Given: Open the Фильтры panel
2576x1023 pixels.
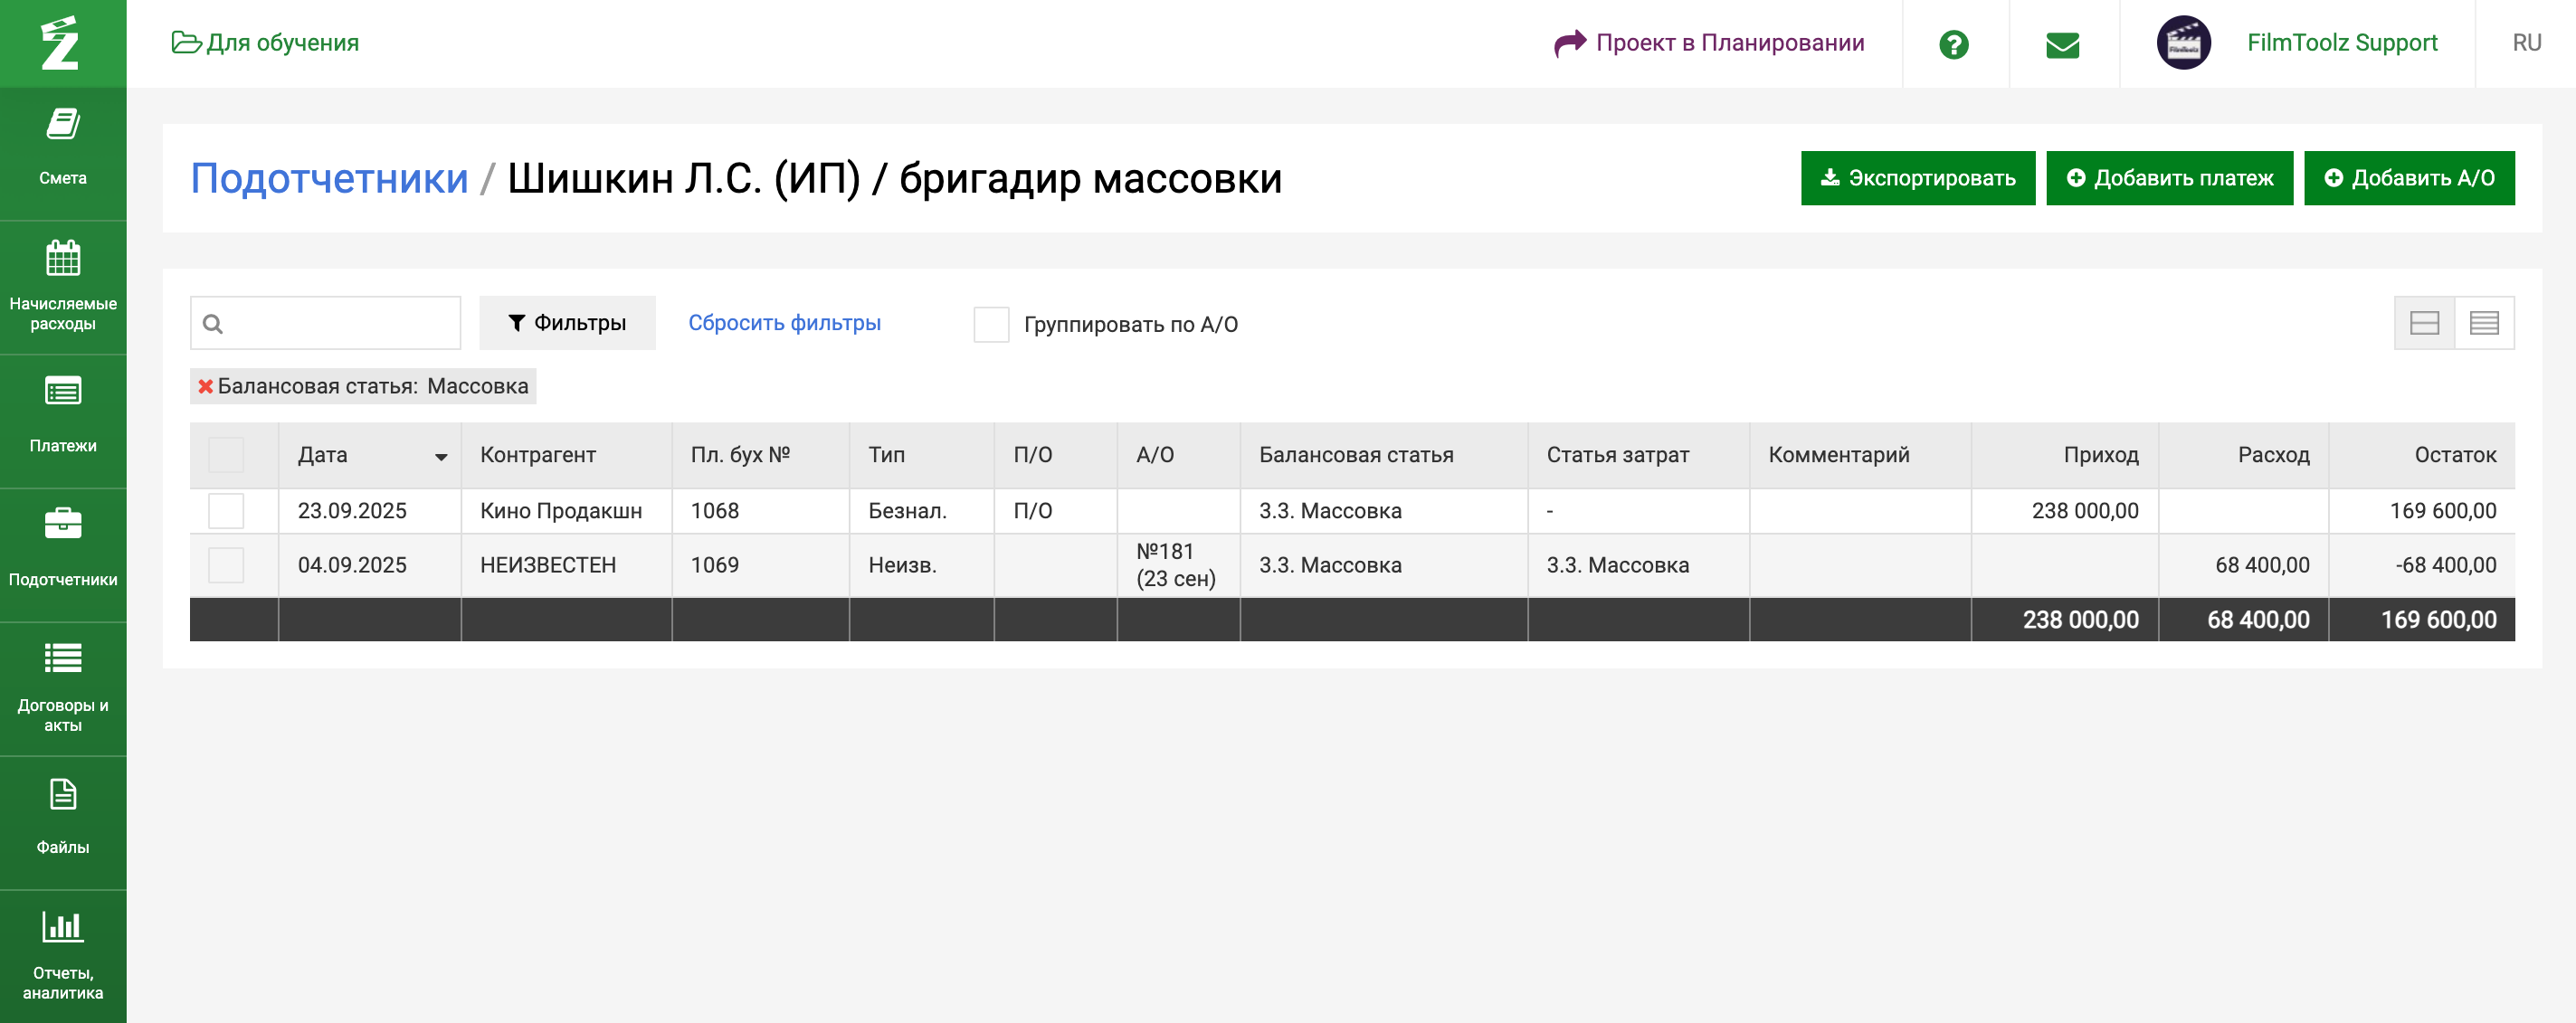Looking at the screenshot, I should [x=567, y=323].
